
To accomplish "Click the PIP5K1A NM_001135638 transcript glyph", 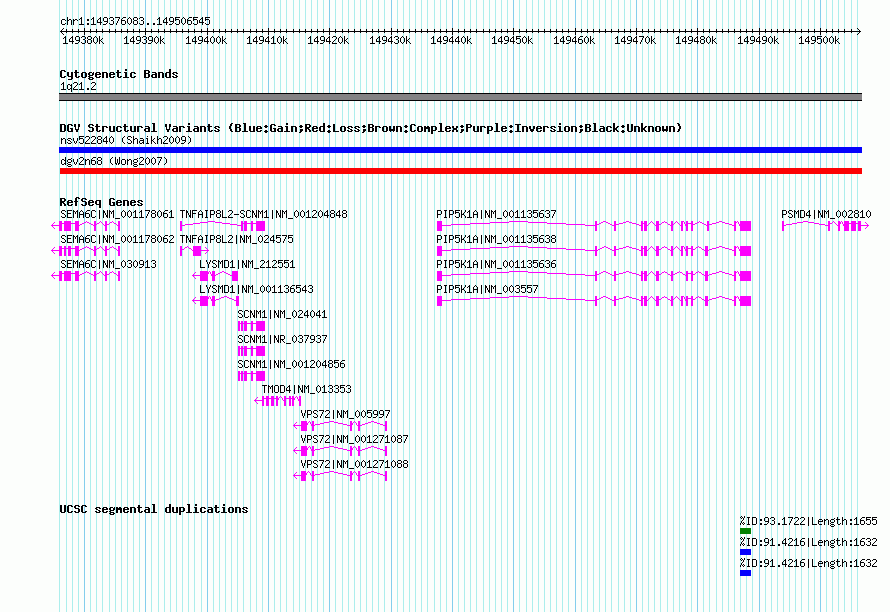I will (x=594, y=251).
